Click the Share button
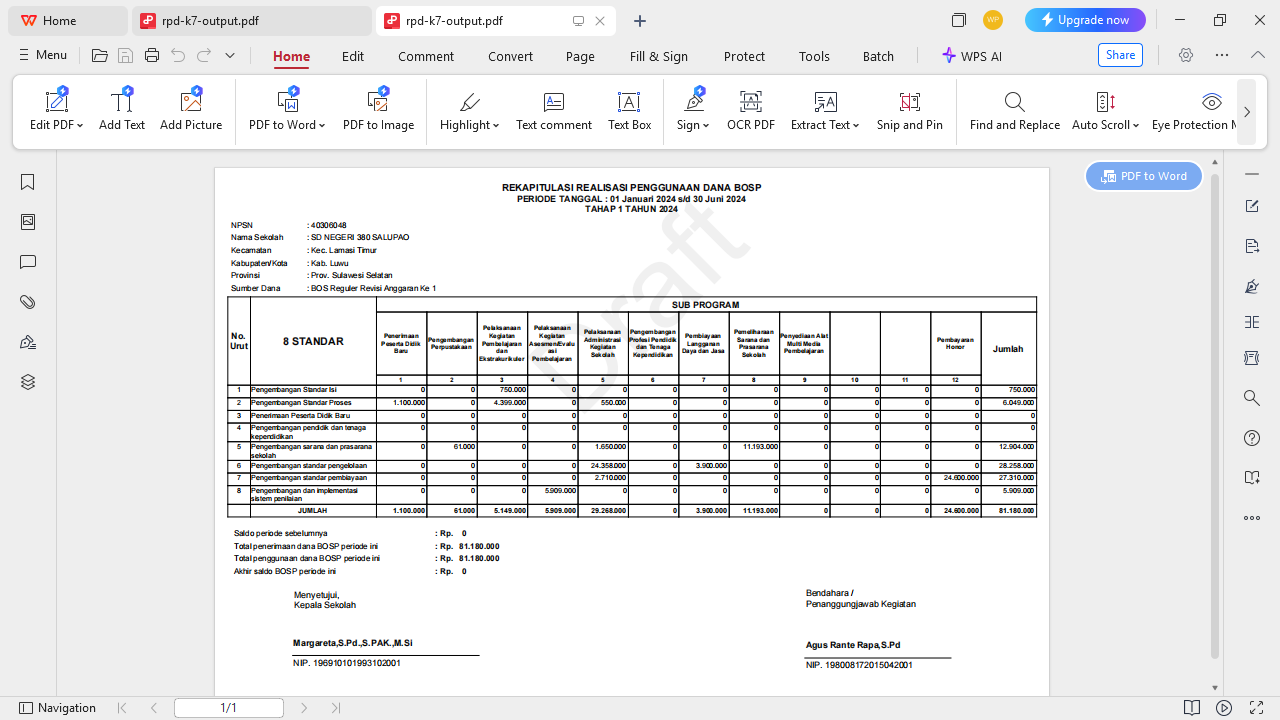Screen dimensions: 1280x720 coord(1120,55)
